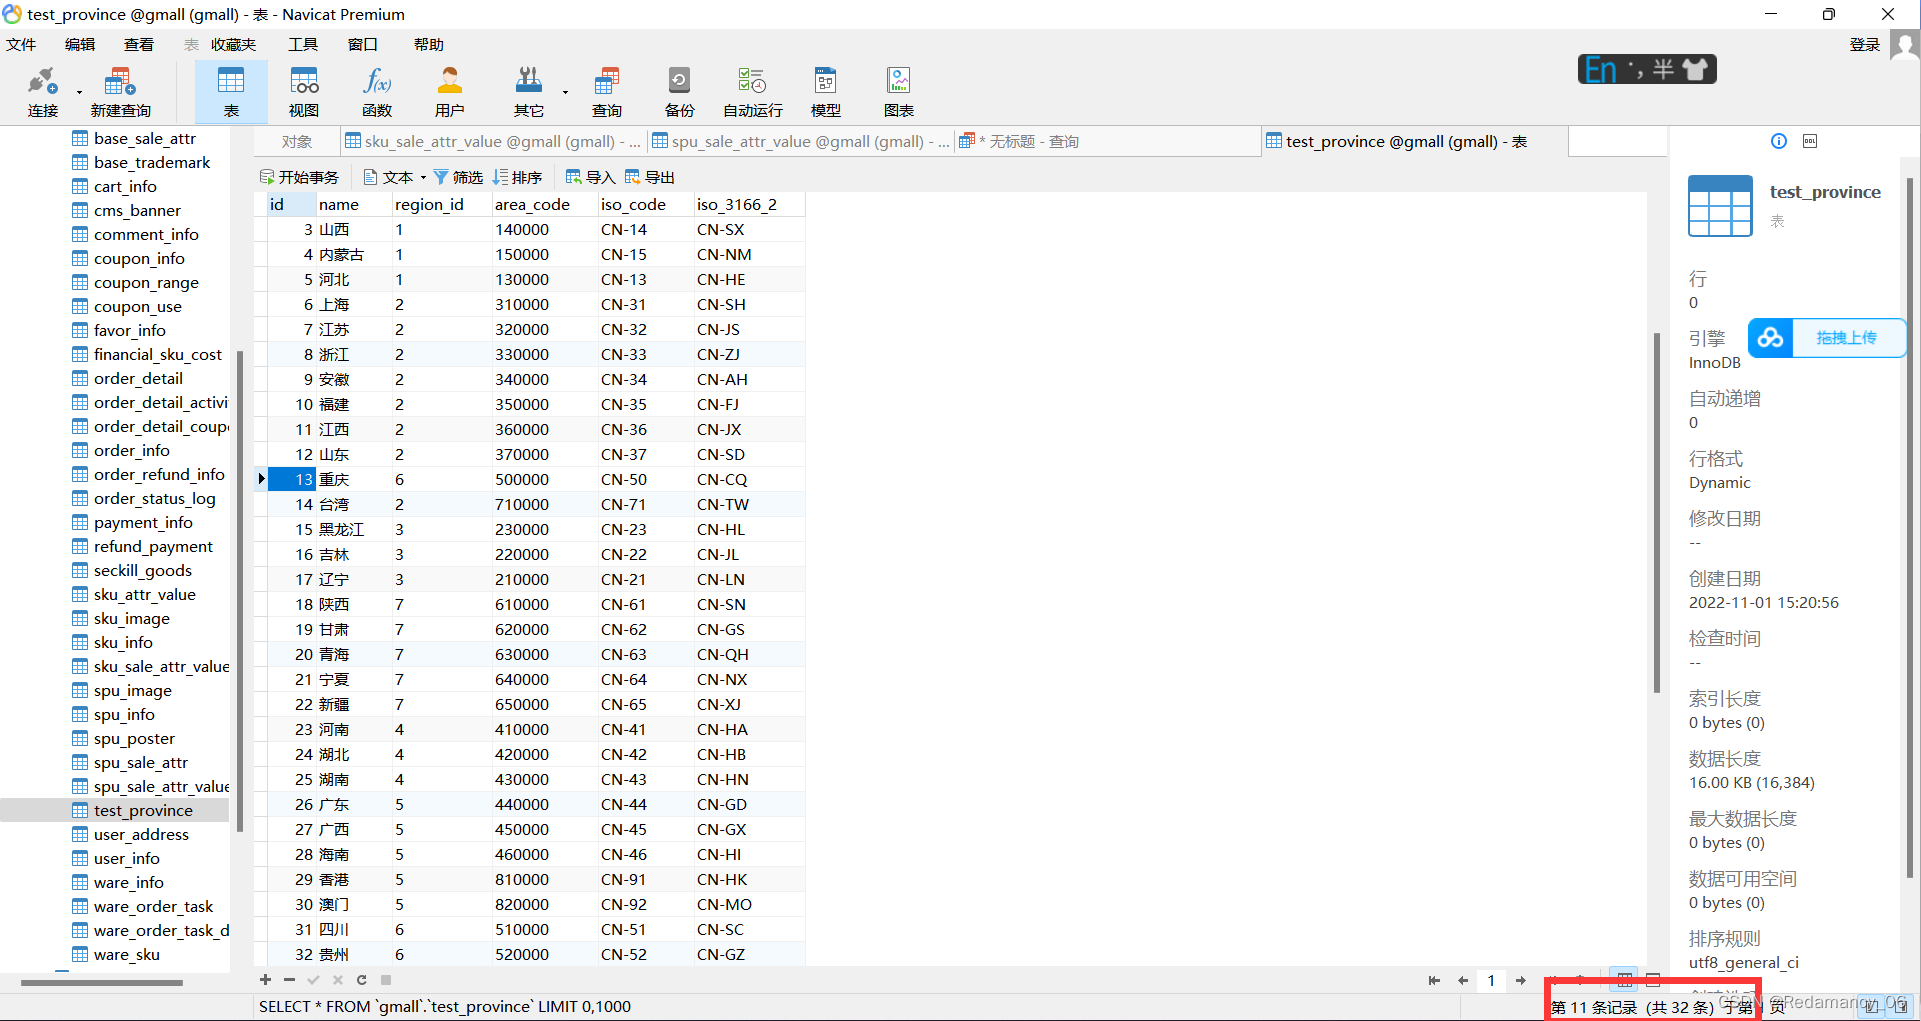Toggle grid view at bottom right

(1624, 980)
